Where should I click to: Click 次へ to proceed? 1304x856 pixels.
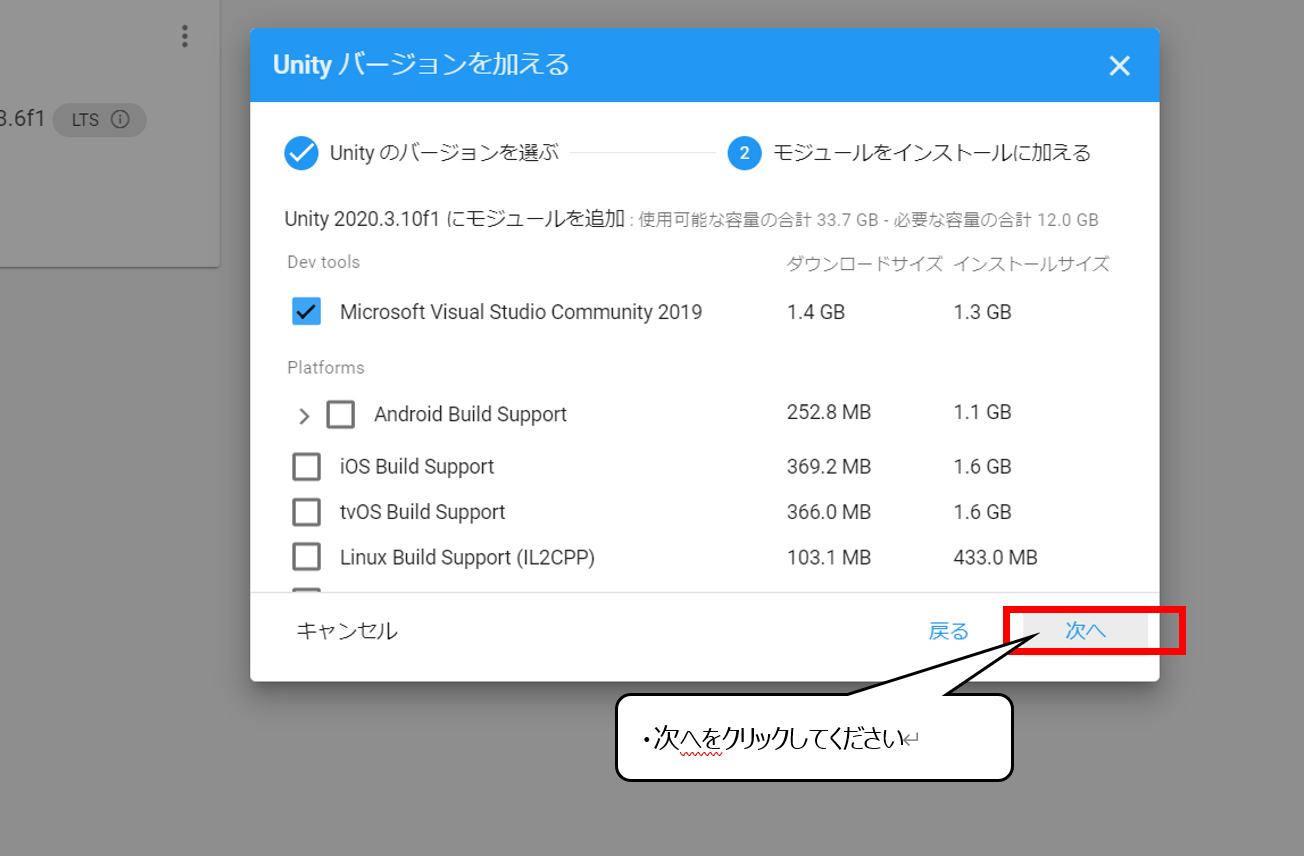pyautogui.click(x=1085, y=631)
